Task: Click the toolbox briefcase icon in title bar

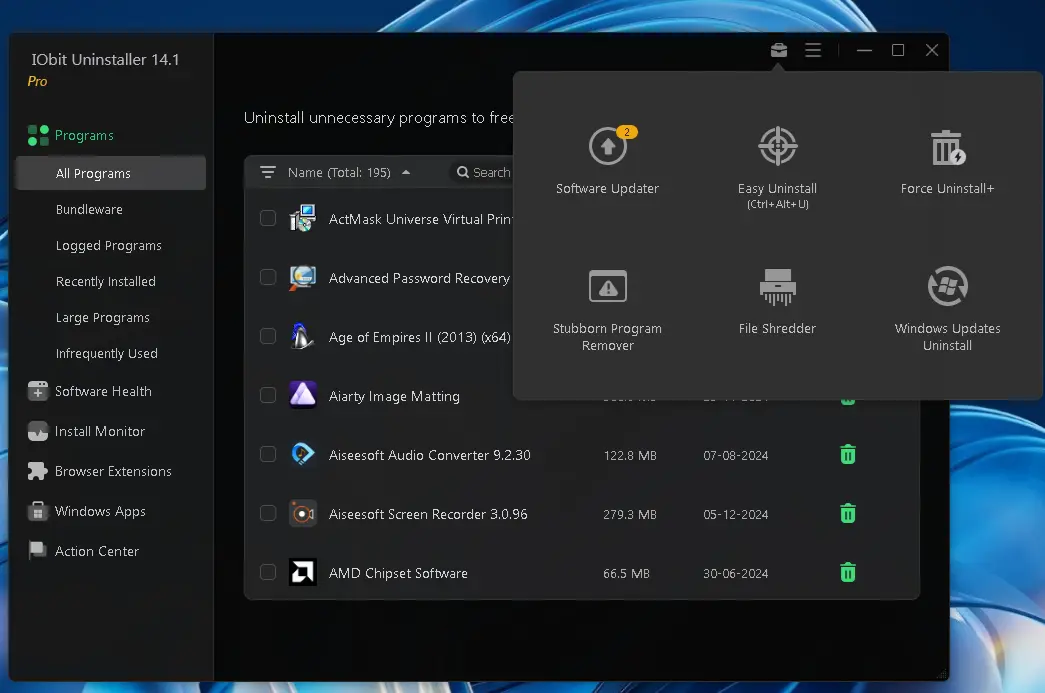Action: point(779,50)
